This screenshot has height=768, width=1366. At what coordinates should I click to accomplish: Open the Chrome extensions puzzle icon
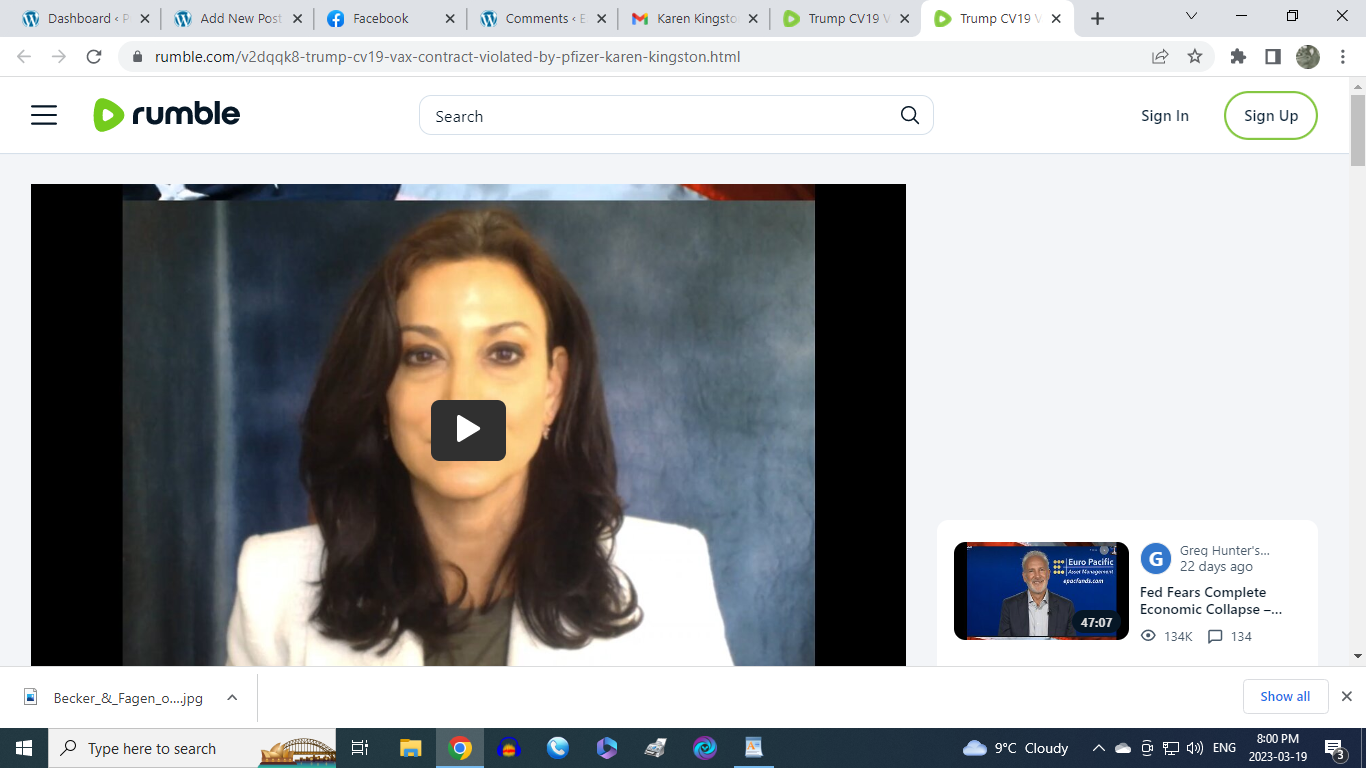tap(1238, 57)
